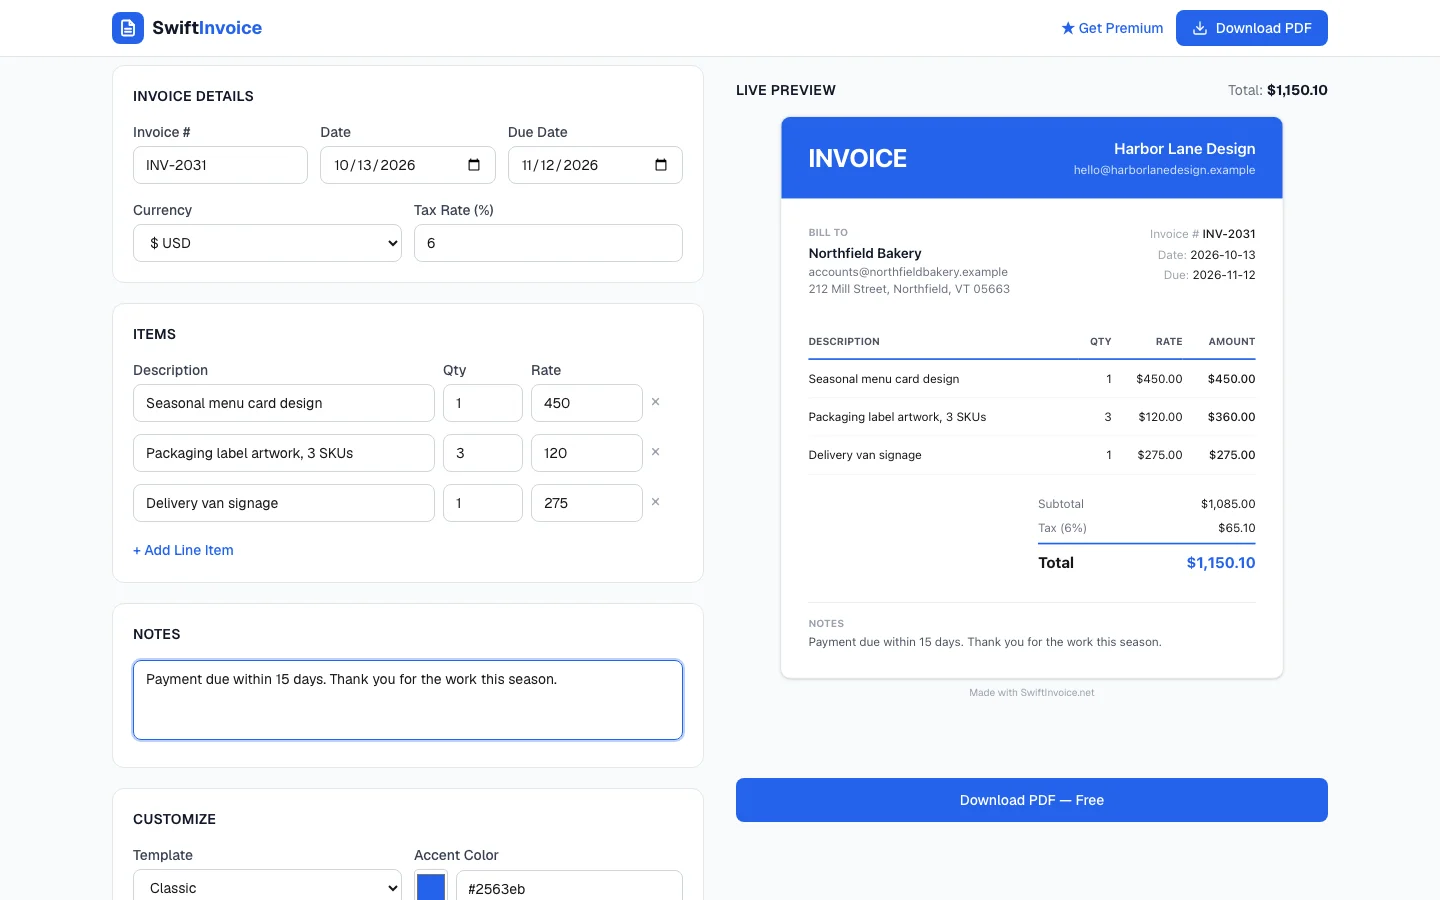Screen dimensions: 1440x900
Task: Click the SwiftInvoice brand name
Action: pyautogui.click(x=207, y=28)
